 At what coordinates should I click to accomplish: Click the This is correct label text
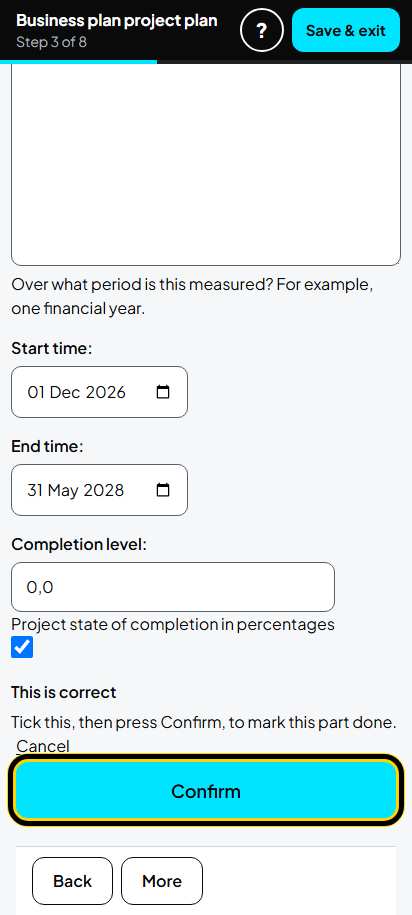pyautogui.click(x=64, y=692)
